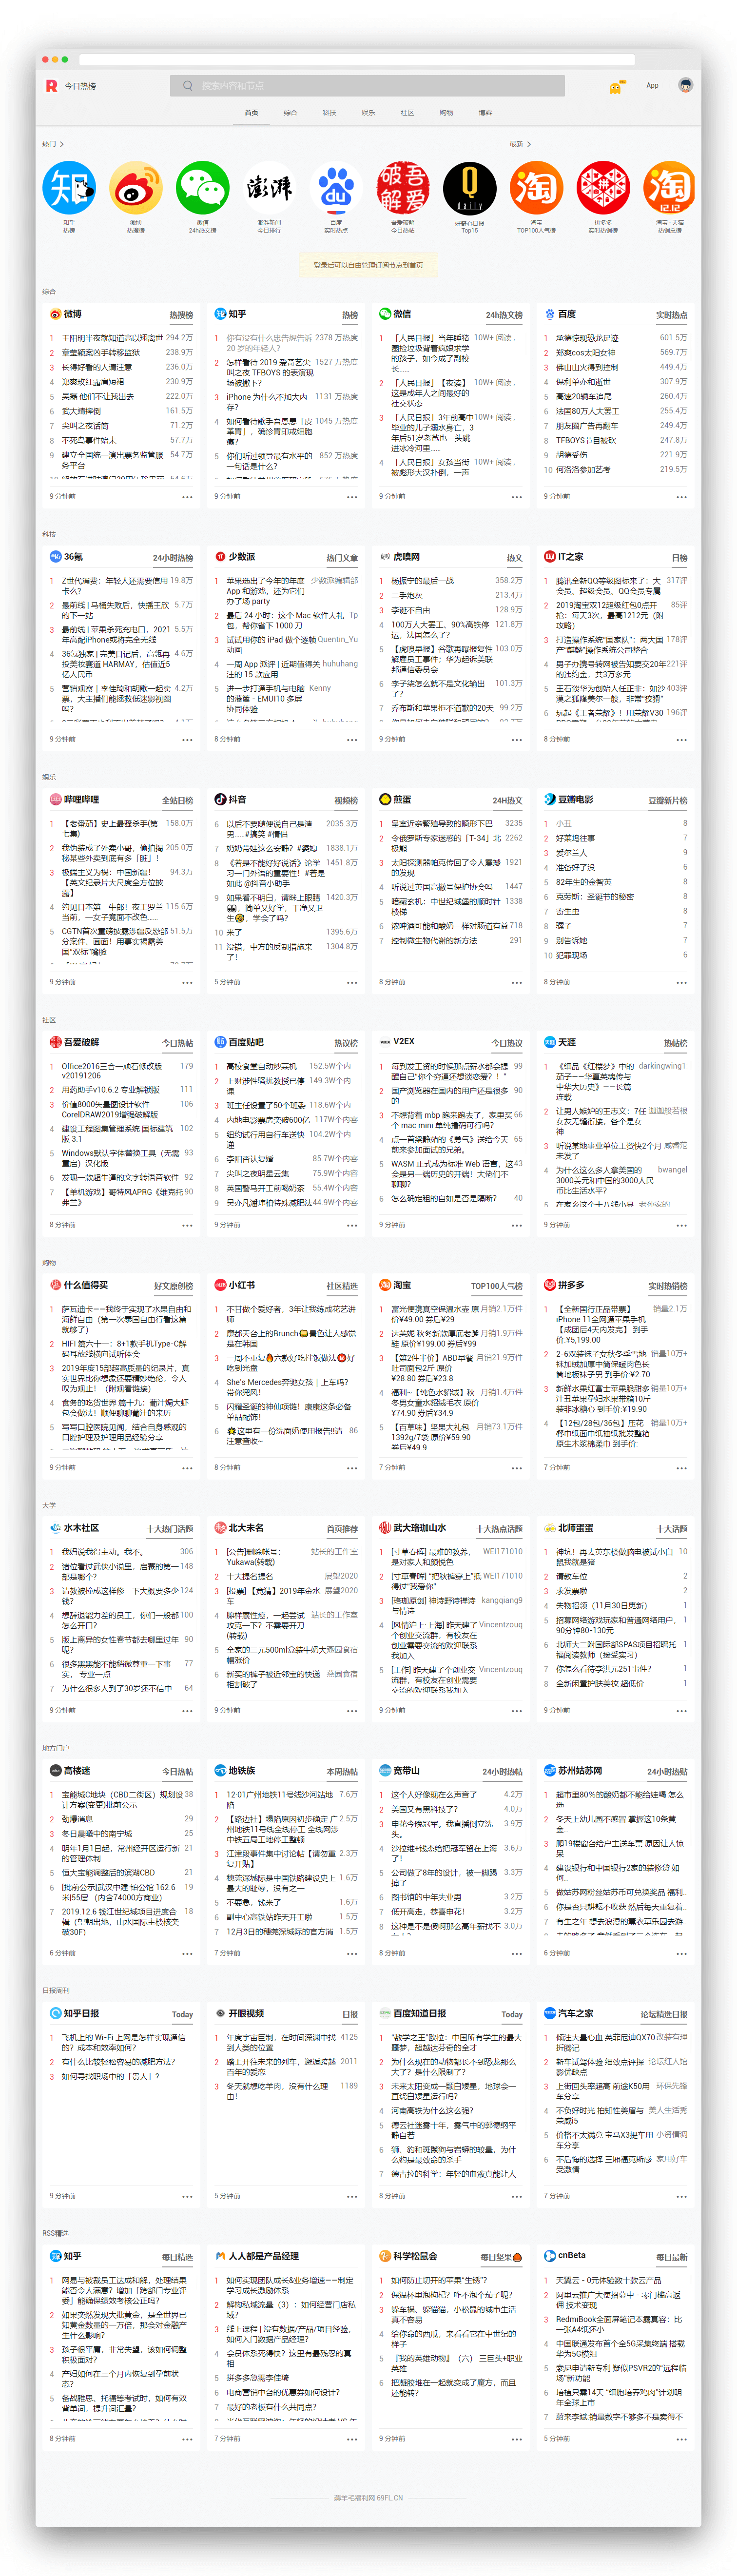The width and height of the screenshot is (737, 2576).
Task: Open the 拼多多实时热销榜 round icon
Action: (603, 187)
